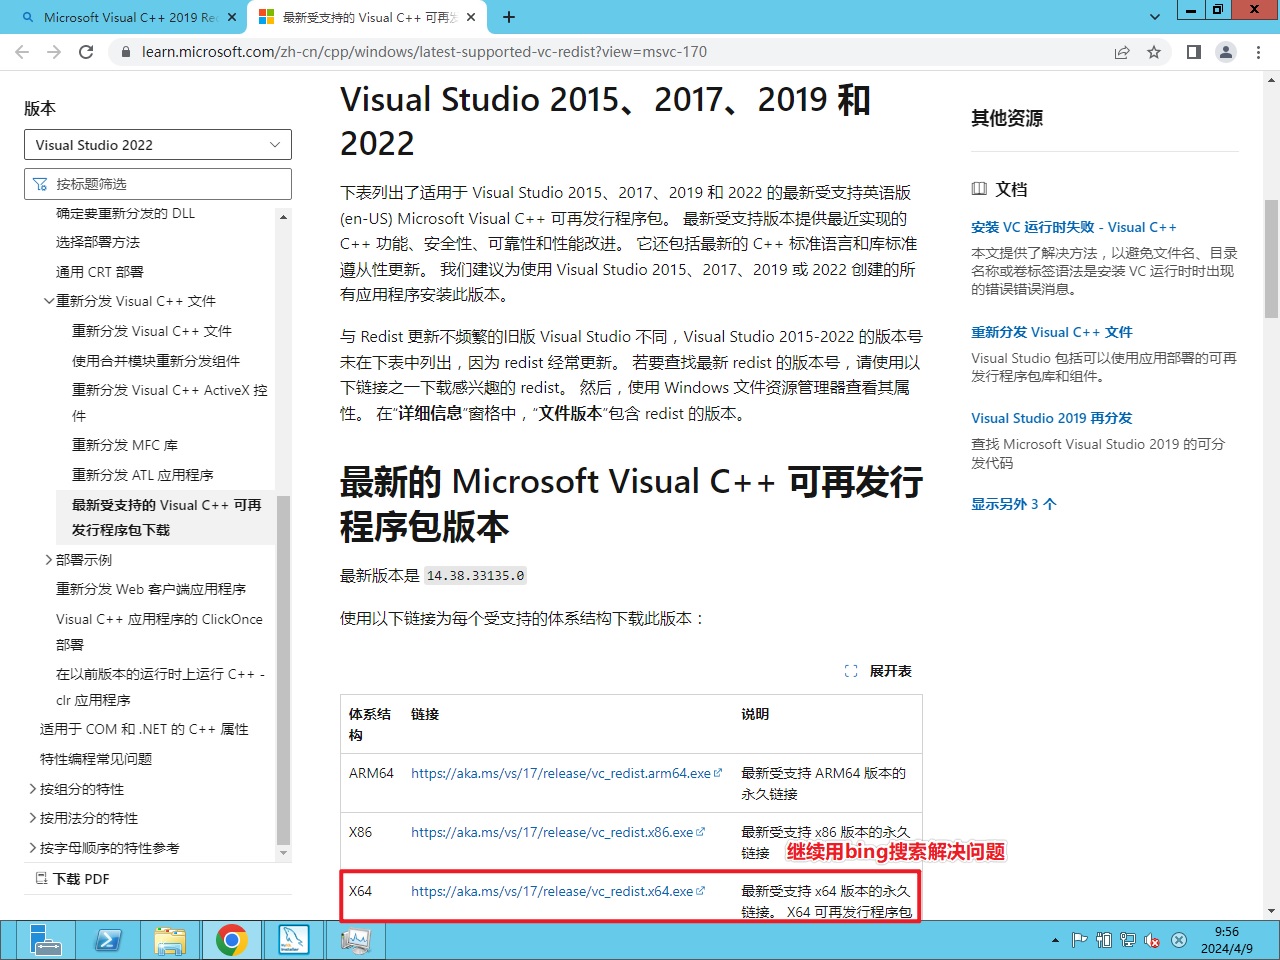Bookmark this page with the star
Screen dimensions: 1280x960
(x=1154, y=52)
